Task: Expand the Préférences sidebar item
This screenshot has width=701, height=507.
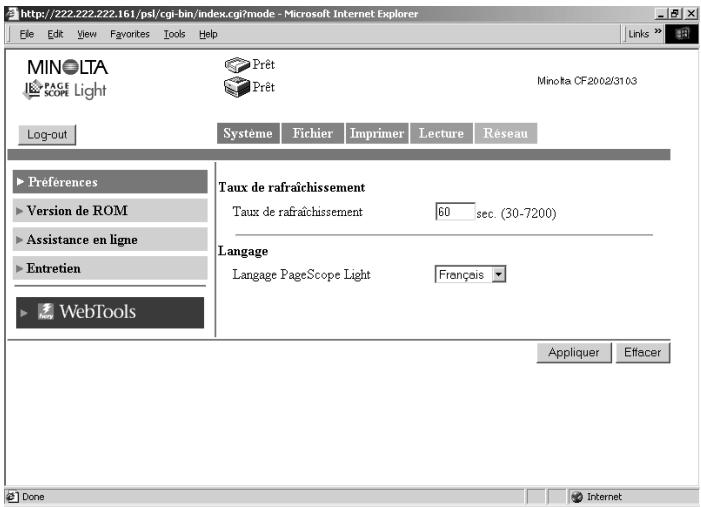Action: tap(110, 182)
